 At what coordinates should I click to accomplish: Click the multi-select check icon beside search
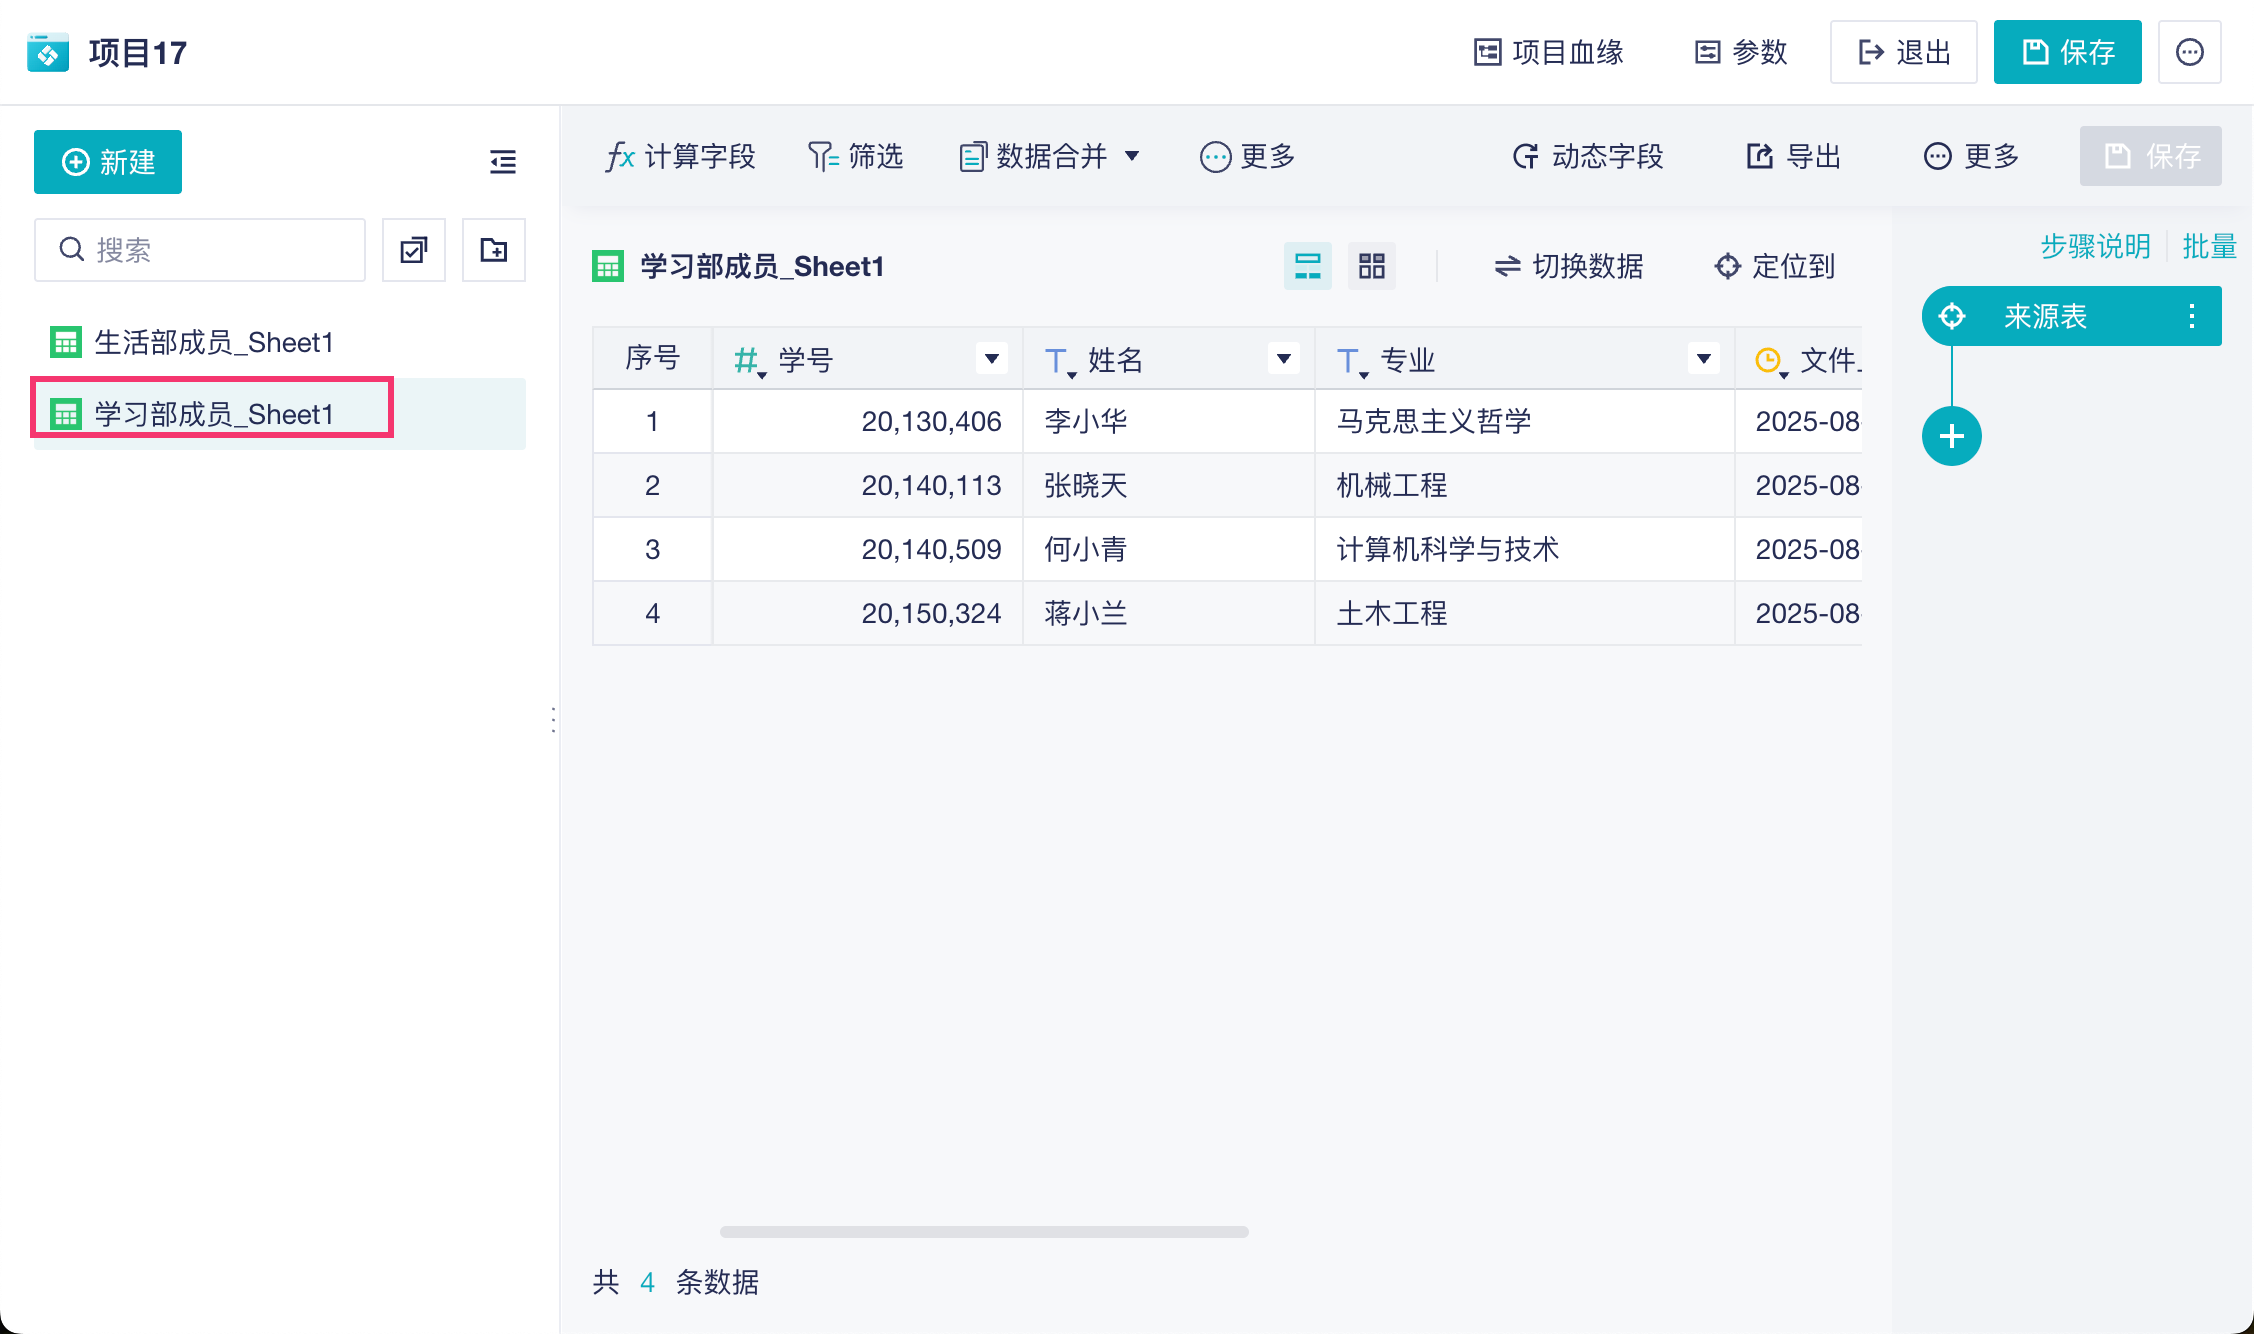tap(414, 250)
